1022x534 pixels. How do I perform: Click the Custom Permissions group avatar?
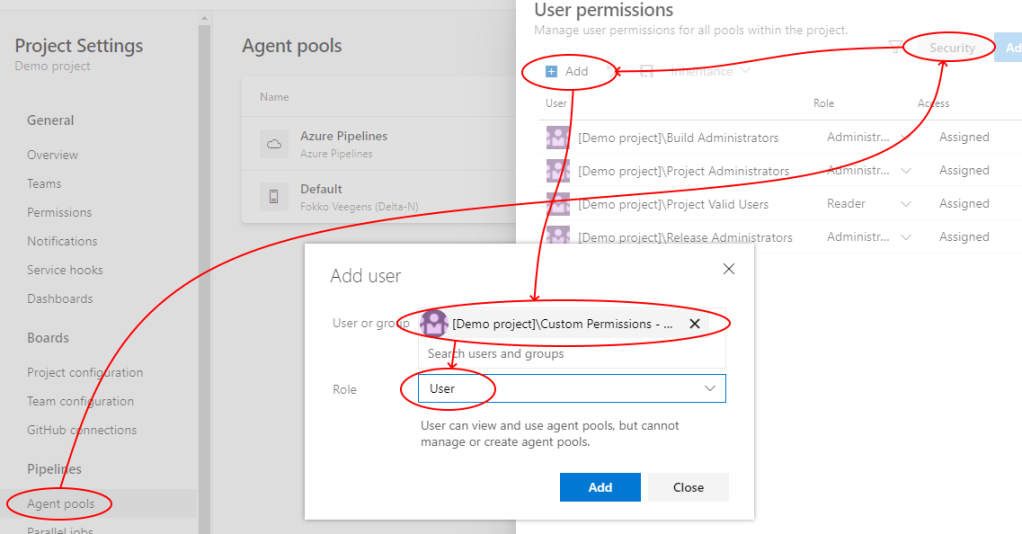tap(433, 323)
